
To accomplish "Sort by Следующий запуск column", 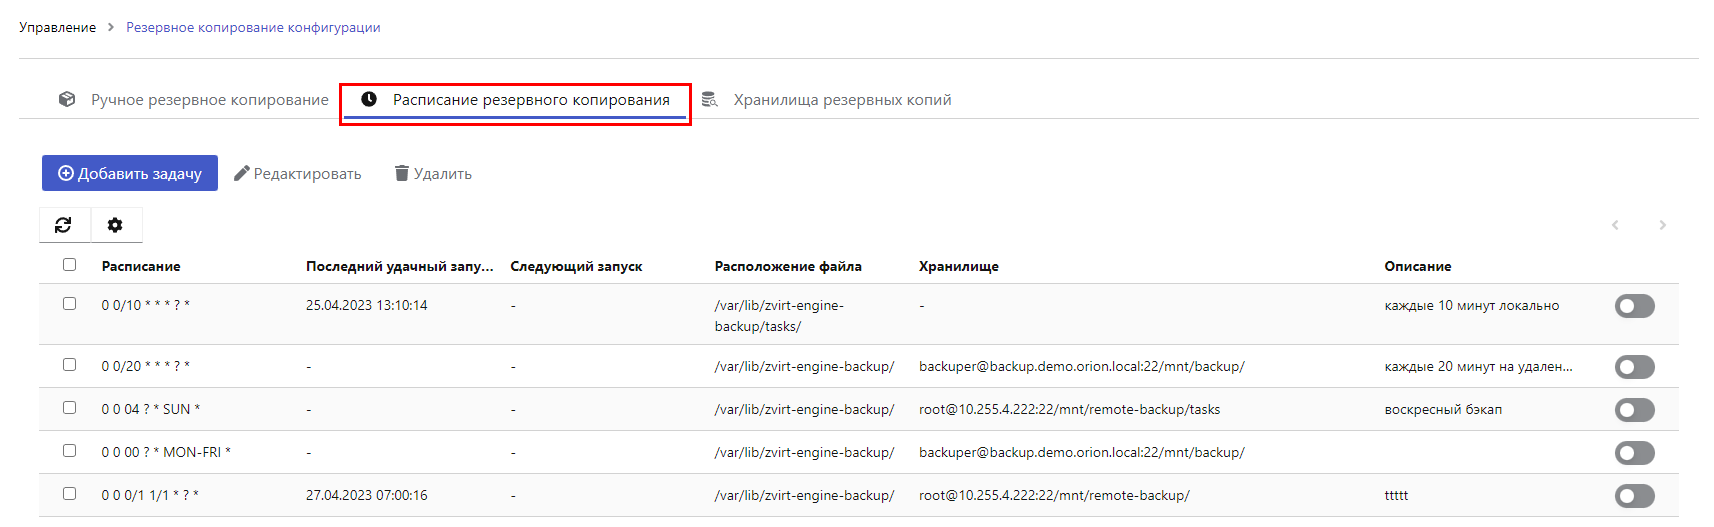I will pyautogui.click(x=576, y=266).
